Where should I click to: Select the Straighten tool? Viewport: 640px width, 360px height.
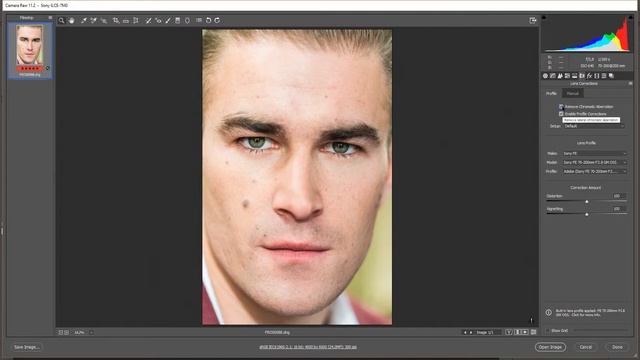(126, 20)
